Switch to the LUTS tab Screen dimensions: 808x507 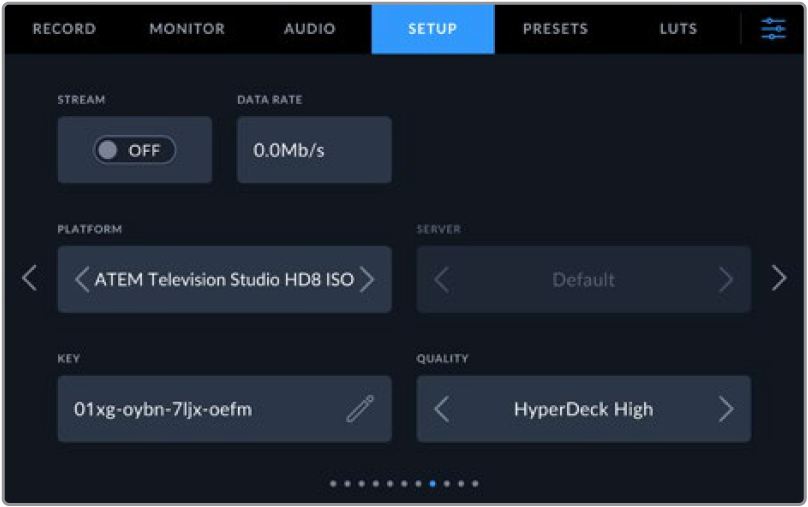click(x=678, y=29)
